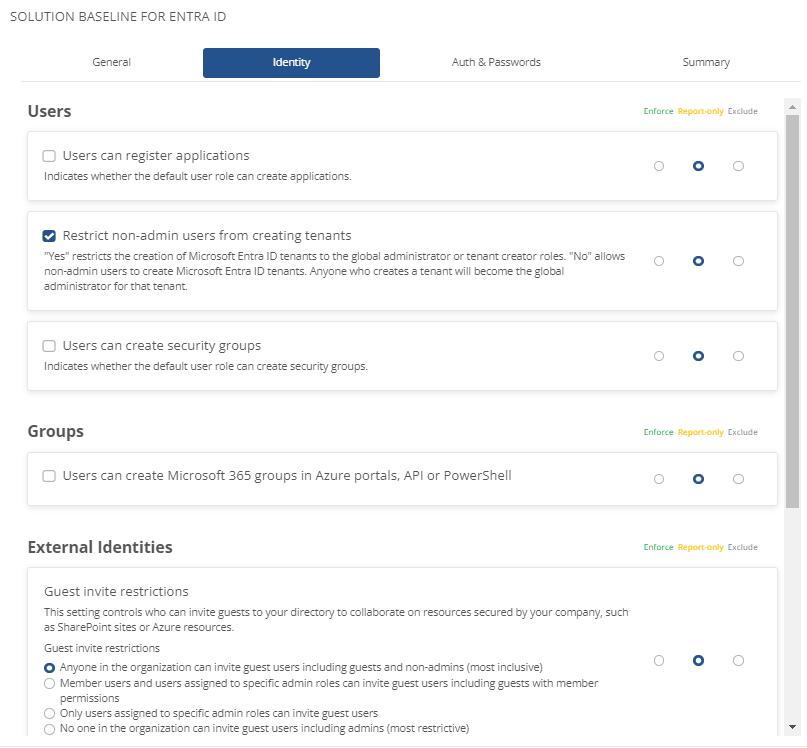Set restrict tenant creation to Enforce

click(x=658, y=261)
